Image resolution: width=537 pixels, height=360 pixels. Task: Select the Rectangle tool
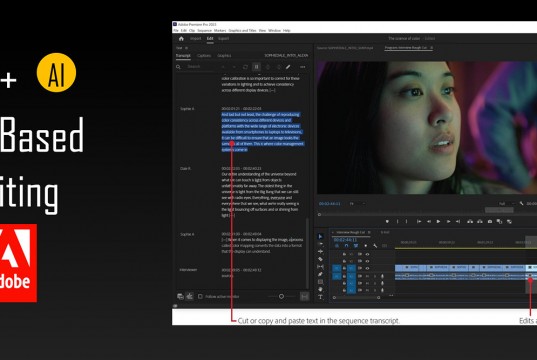tap(320, 282)
